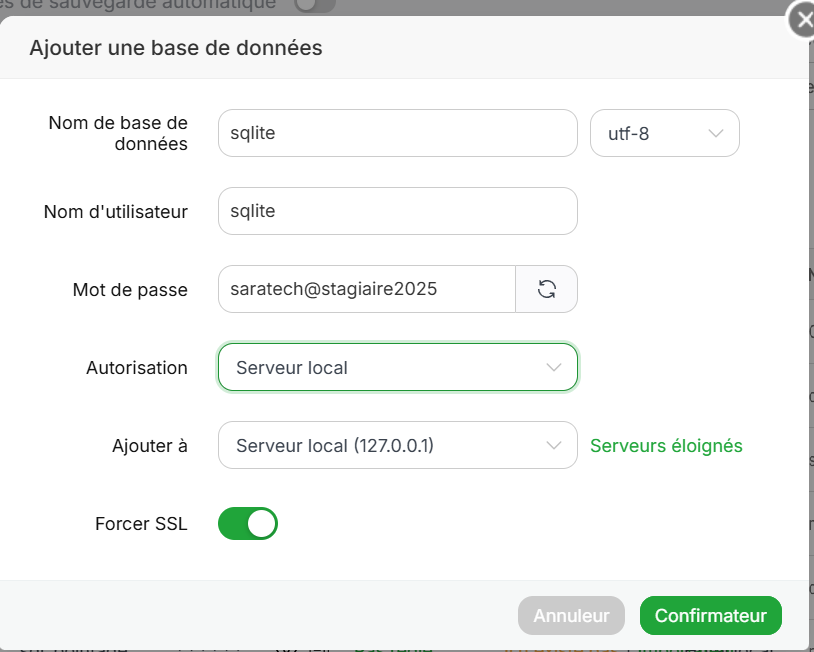Select the Mot de passe field
814x652 pixels.
coord(366,289)
